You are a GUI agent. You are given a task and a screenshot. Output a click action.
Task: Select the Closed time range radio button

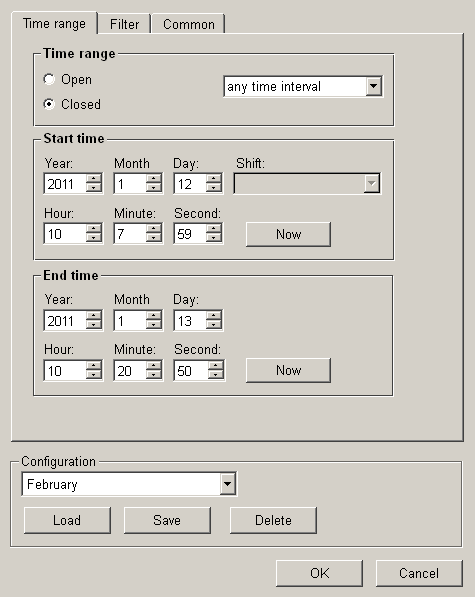point(49,104)
